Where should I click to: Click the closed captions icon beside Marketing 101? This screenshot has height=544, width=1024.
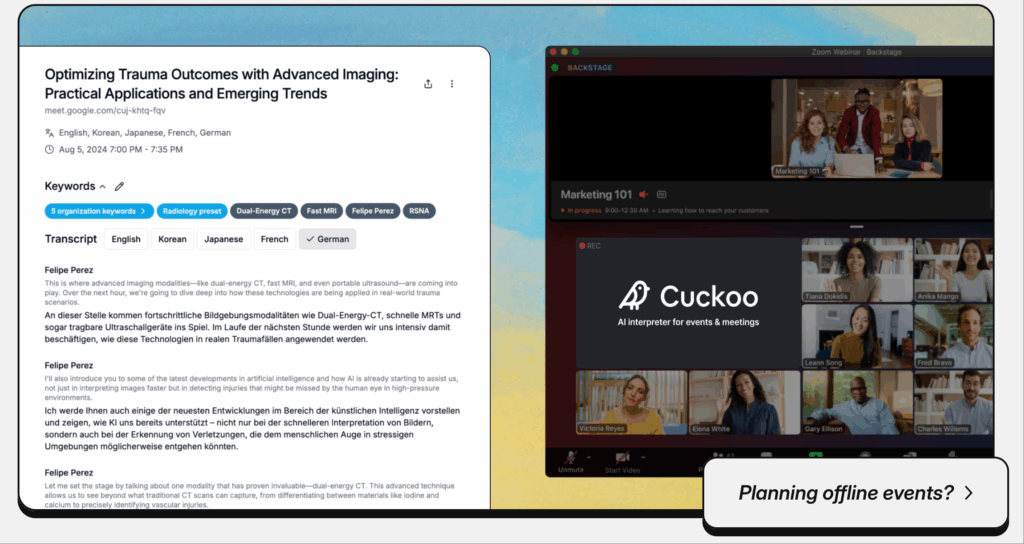[x=661, y=195]
